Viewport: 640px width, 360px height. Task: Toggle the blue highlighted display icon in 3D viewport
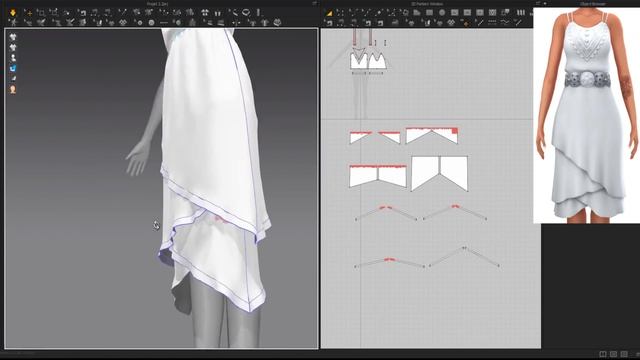[x=13, y=68]
